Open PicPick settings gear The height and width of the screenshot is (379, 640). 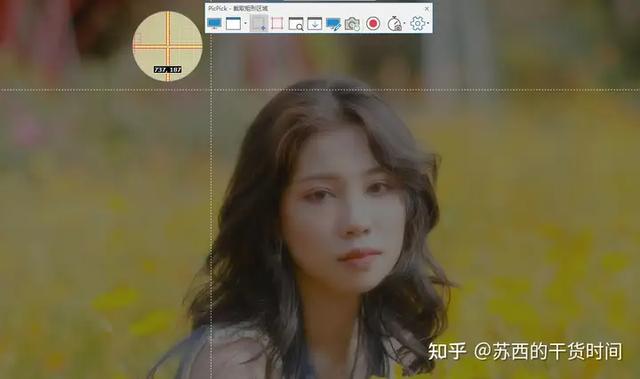(418, 24)
